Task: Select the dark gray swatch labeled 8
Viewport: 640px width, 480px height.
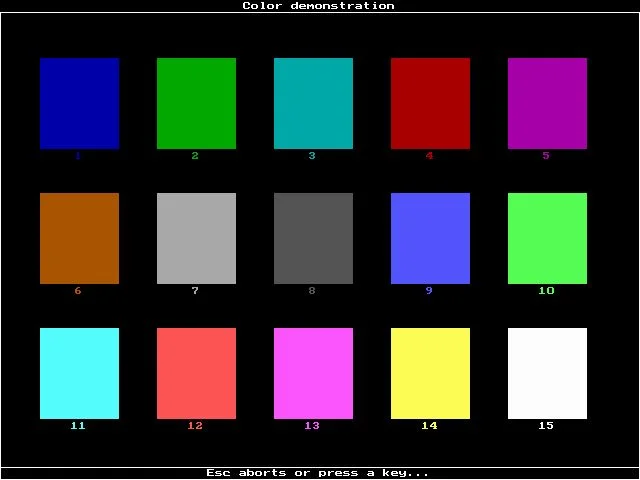Action: pos(313,238)
